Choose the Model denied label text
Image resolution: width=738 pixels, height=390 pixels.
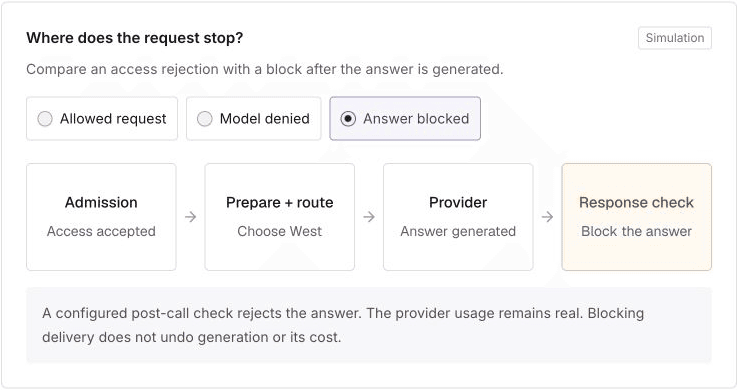pos(265,119)
